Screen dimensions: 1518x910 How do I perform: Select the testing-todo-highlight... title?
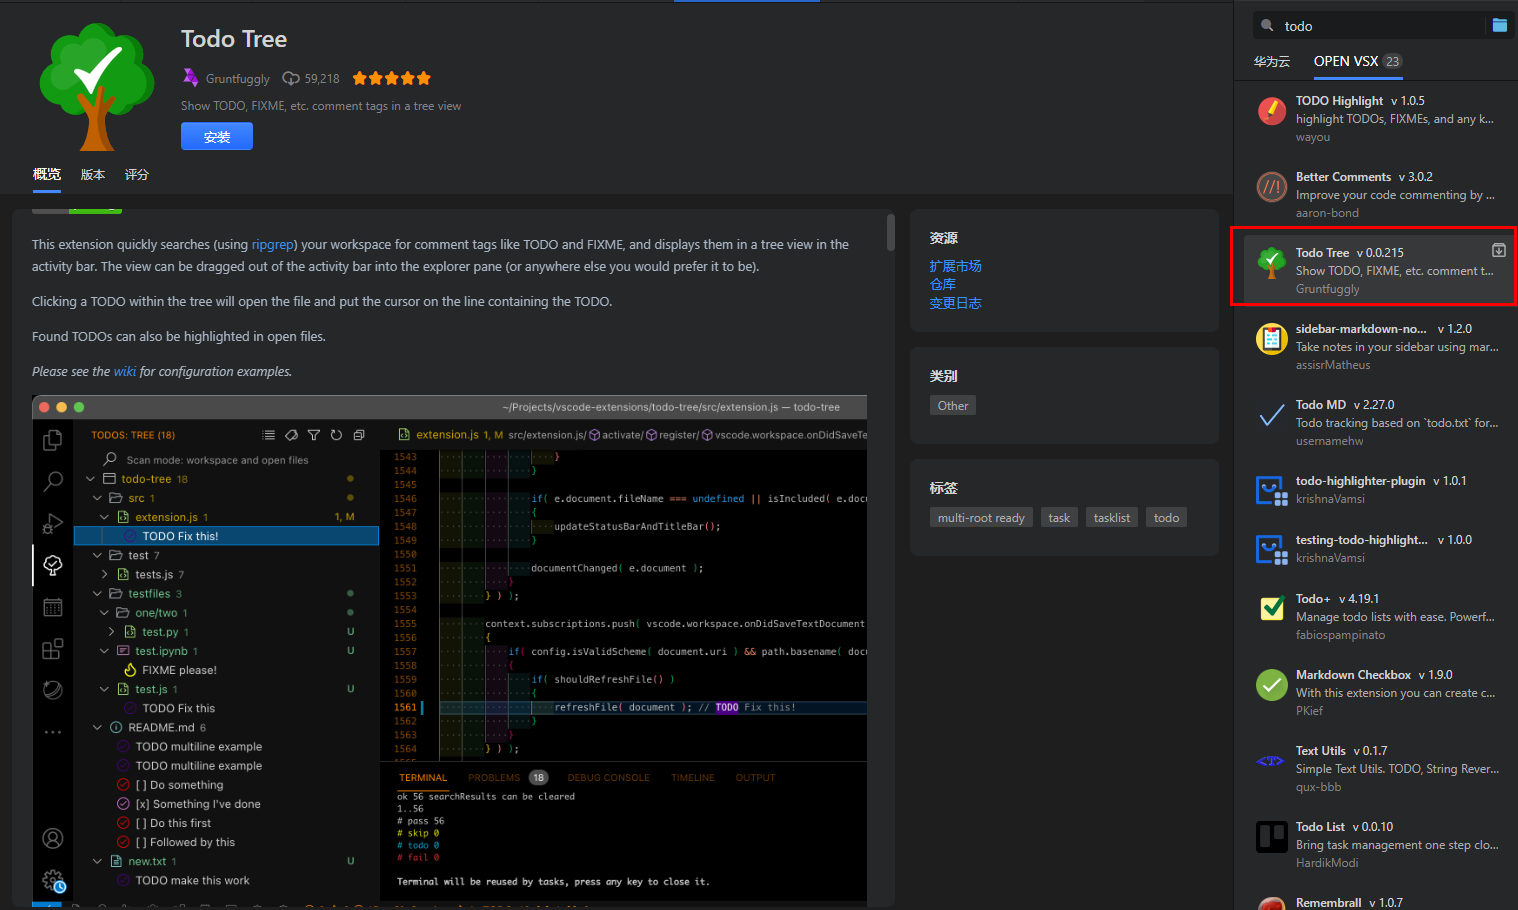point(1362,539)
